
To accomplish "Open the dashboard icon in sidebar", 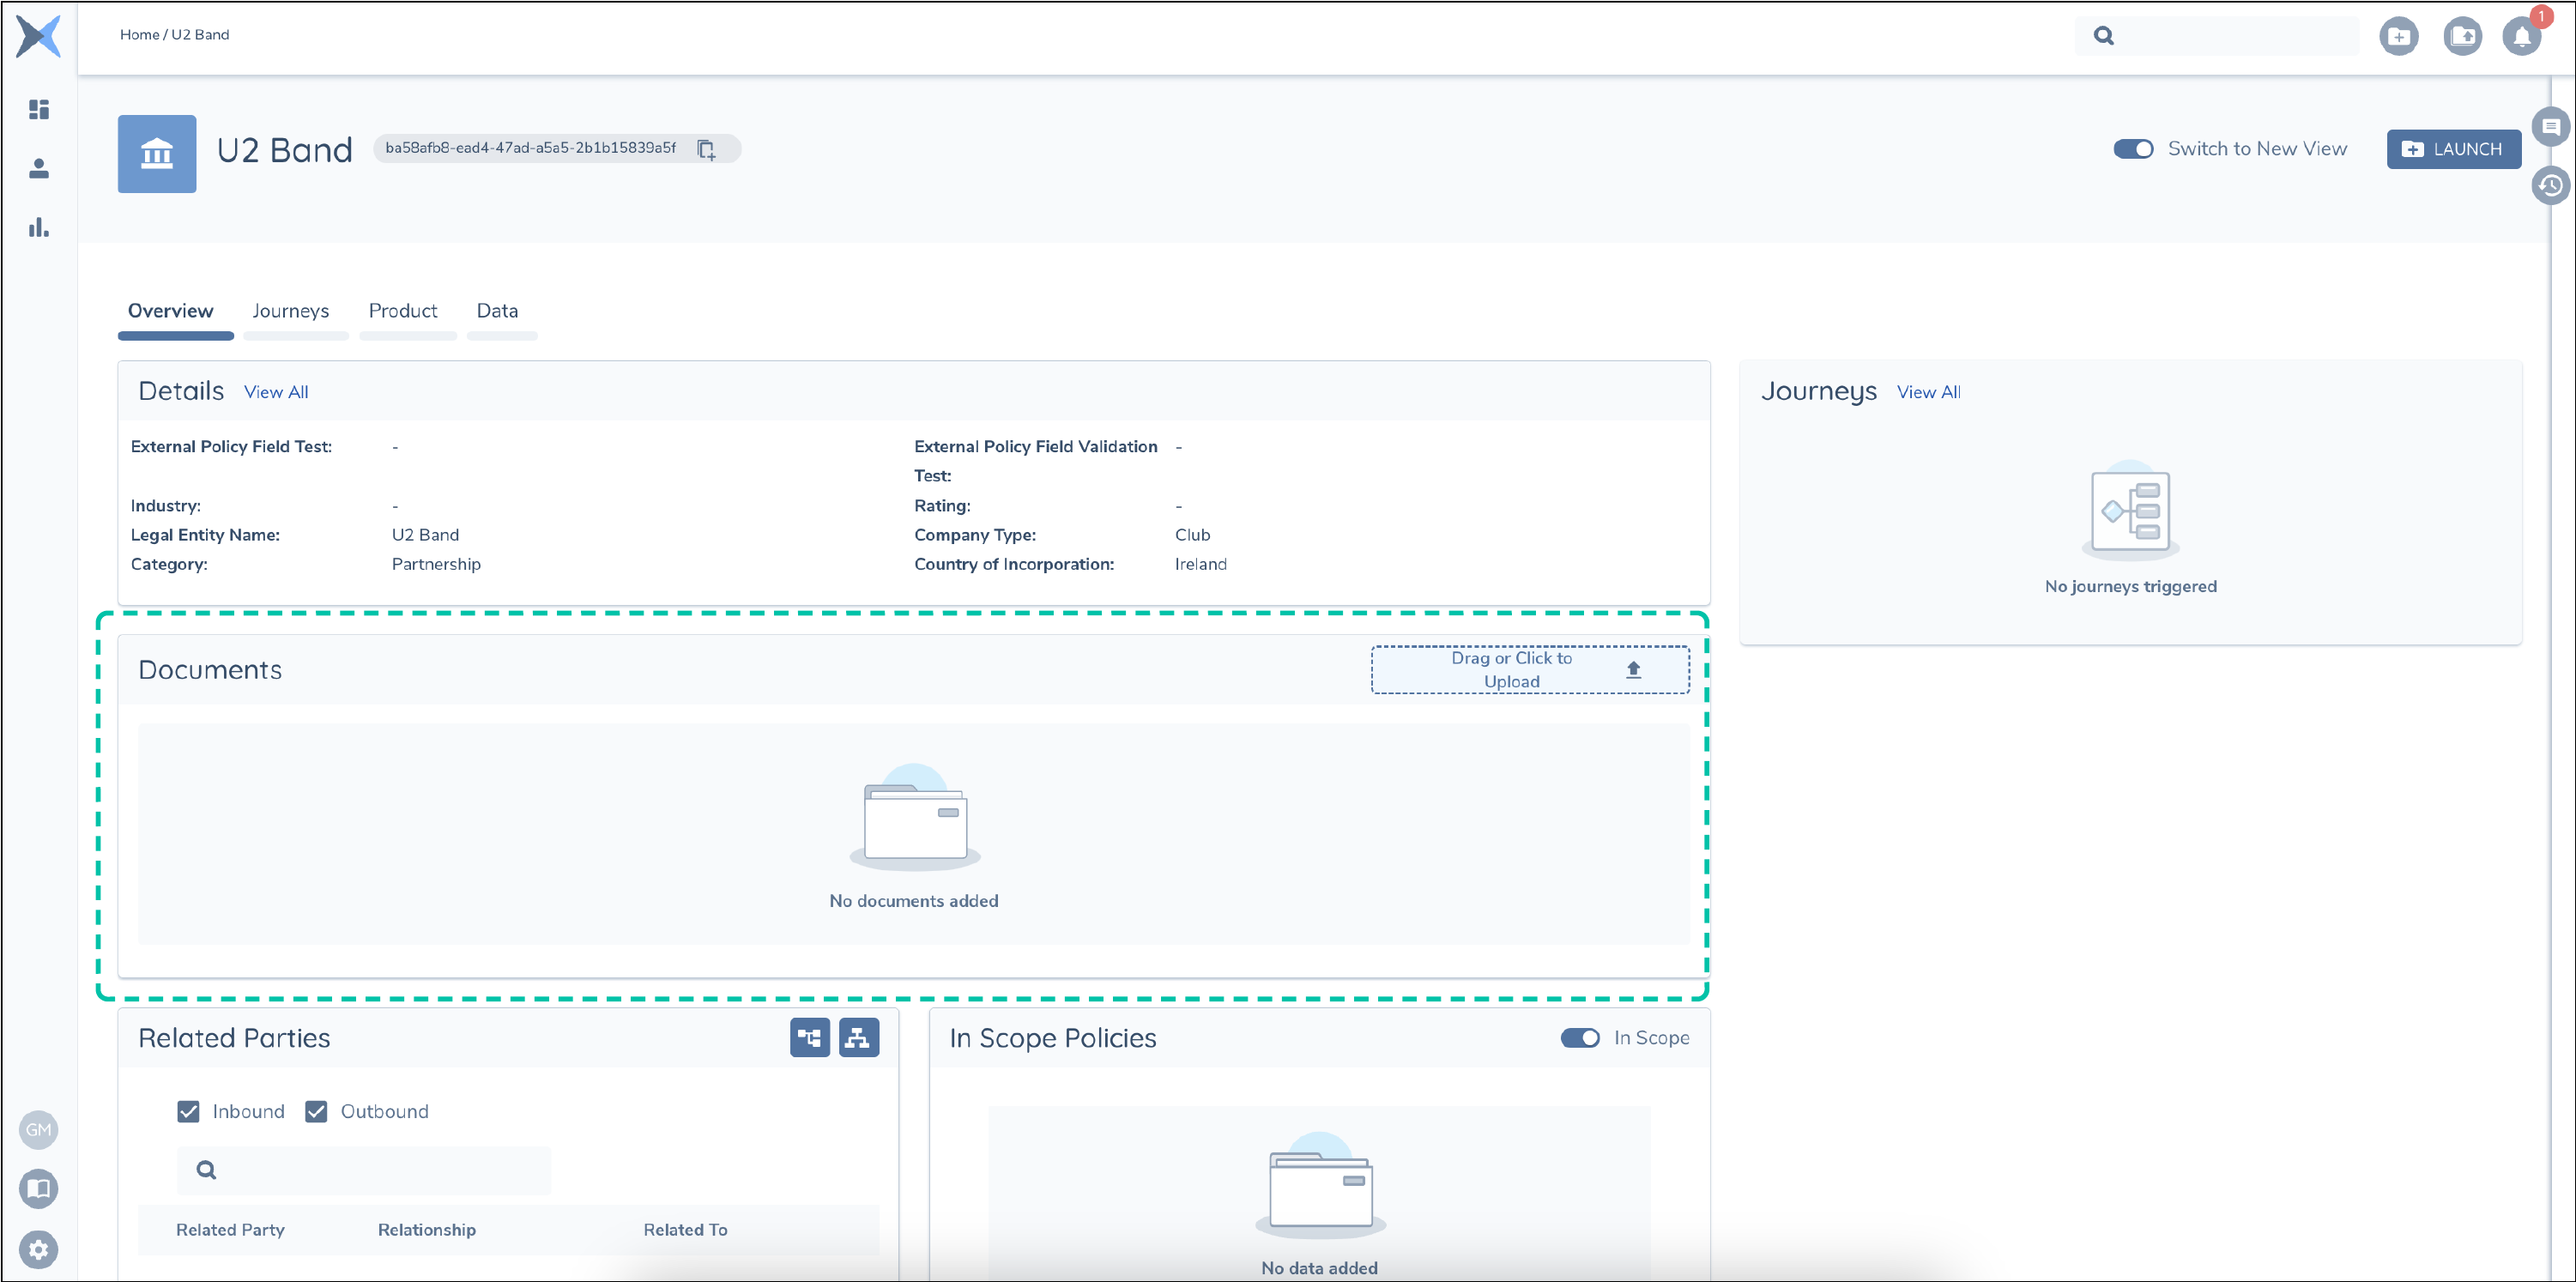I will (39, 109).
